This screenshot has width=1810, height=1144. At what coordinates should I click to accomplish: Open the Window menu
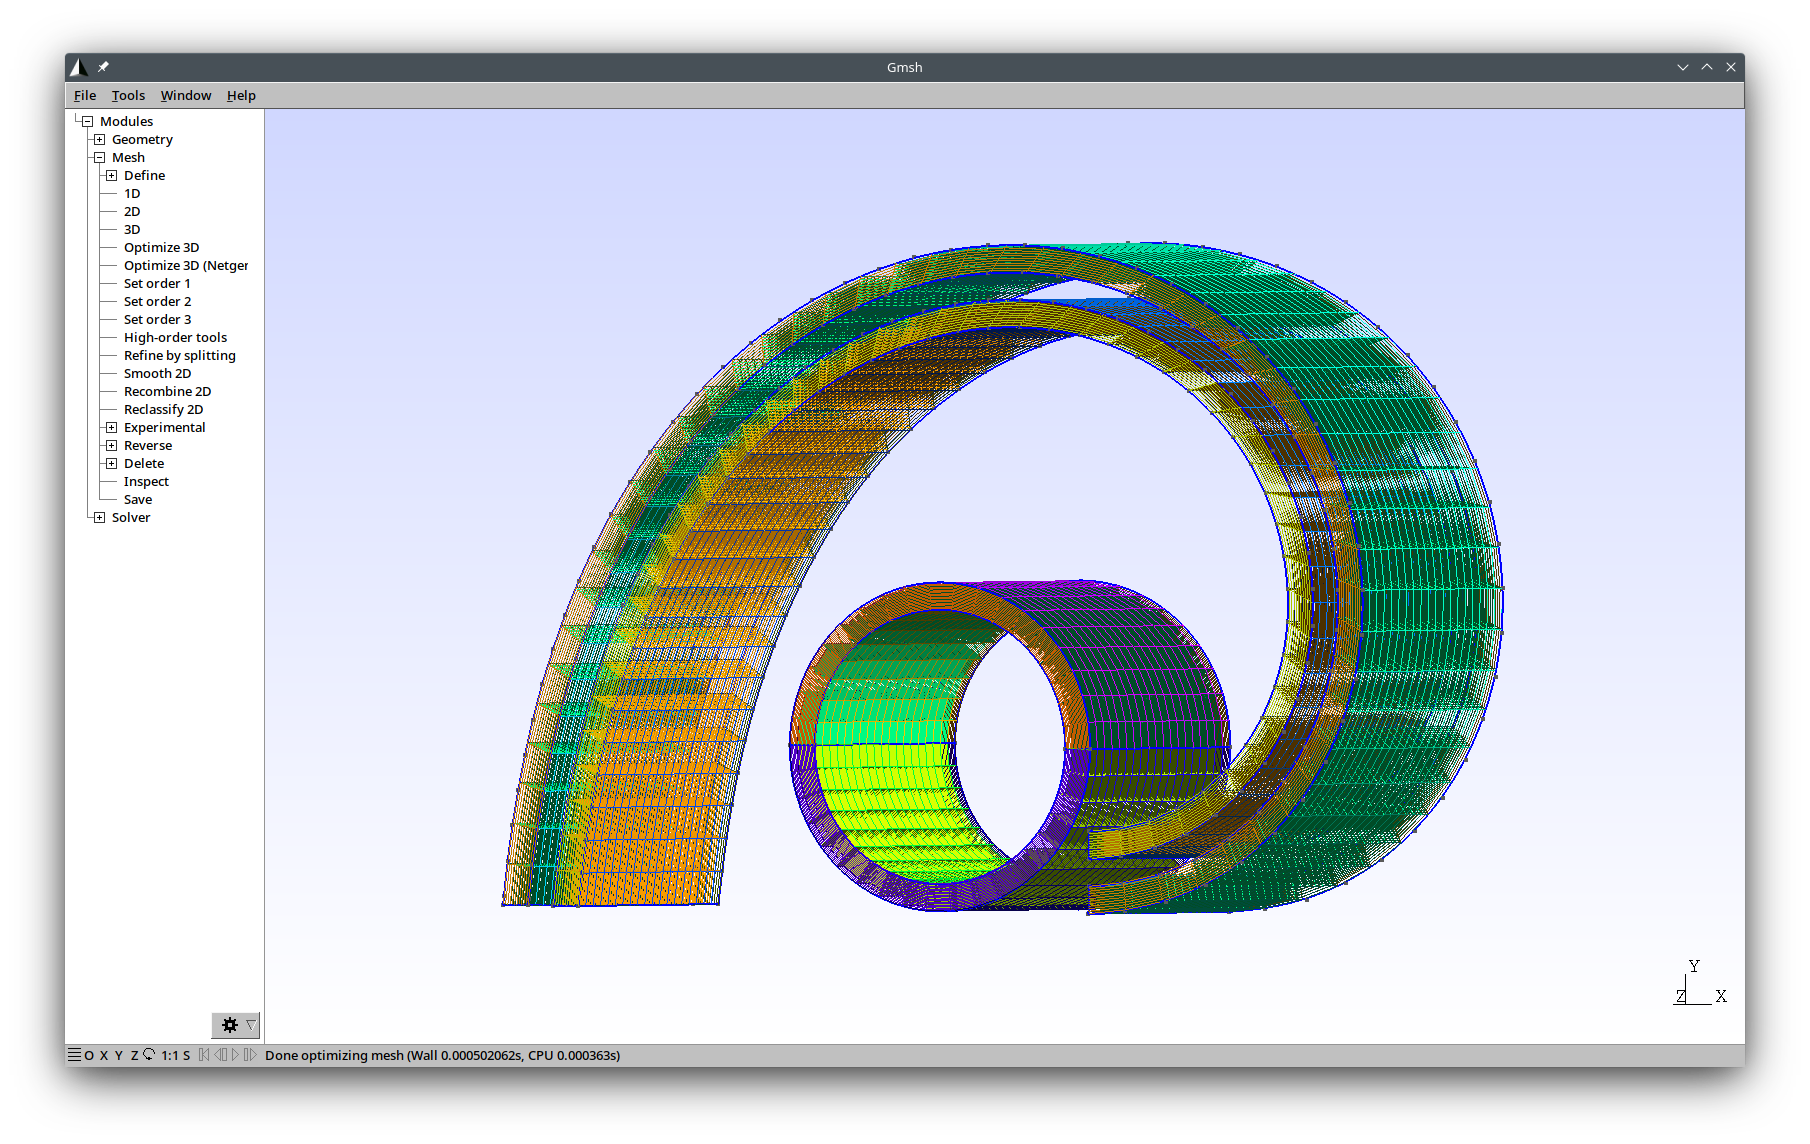point(186,96)
